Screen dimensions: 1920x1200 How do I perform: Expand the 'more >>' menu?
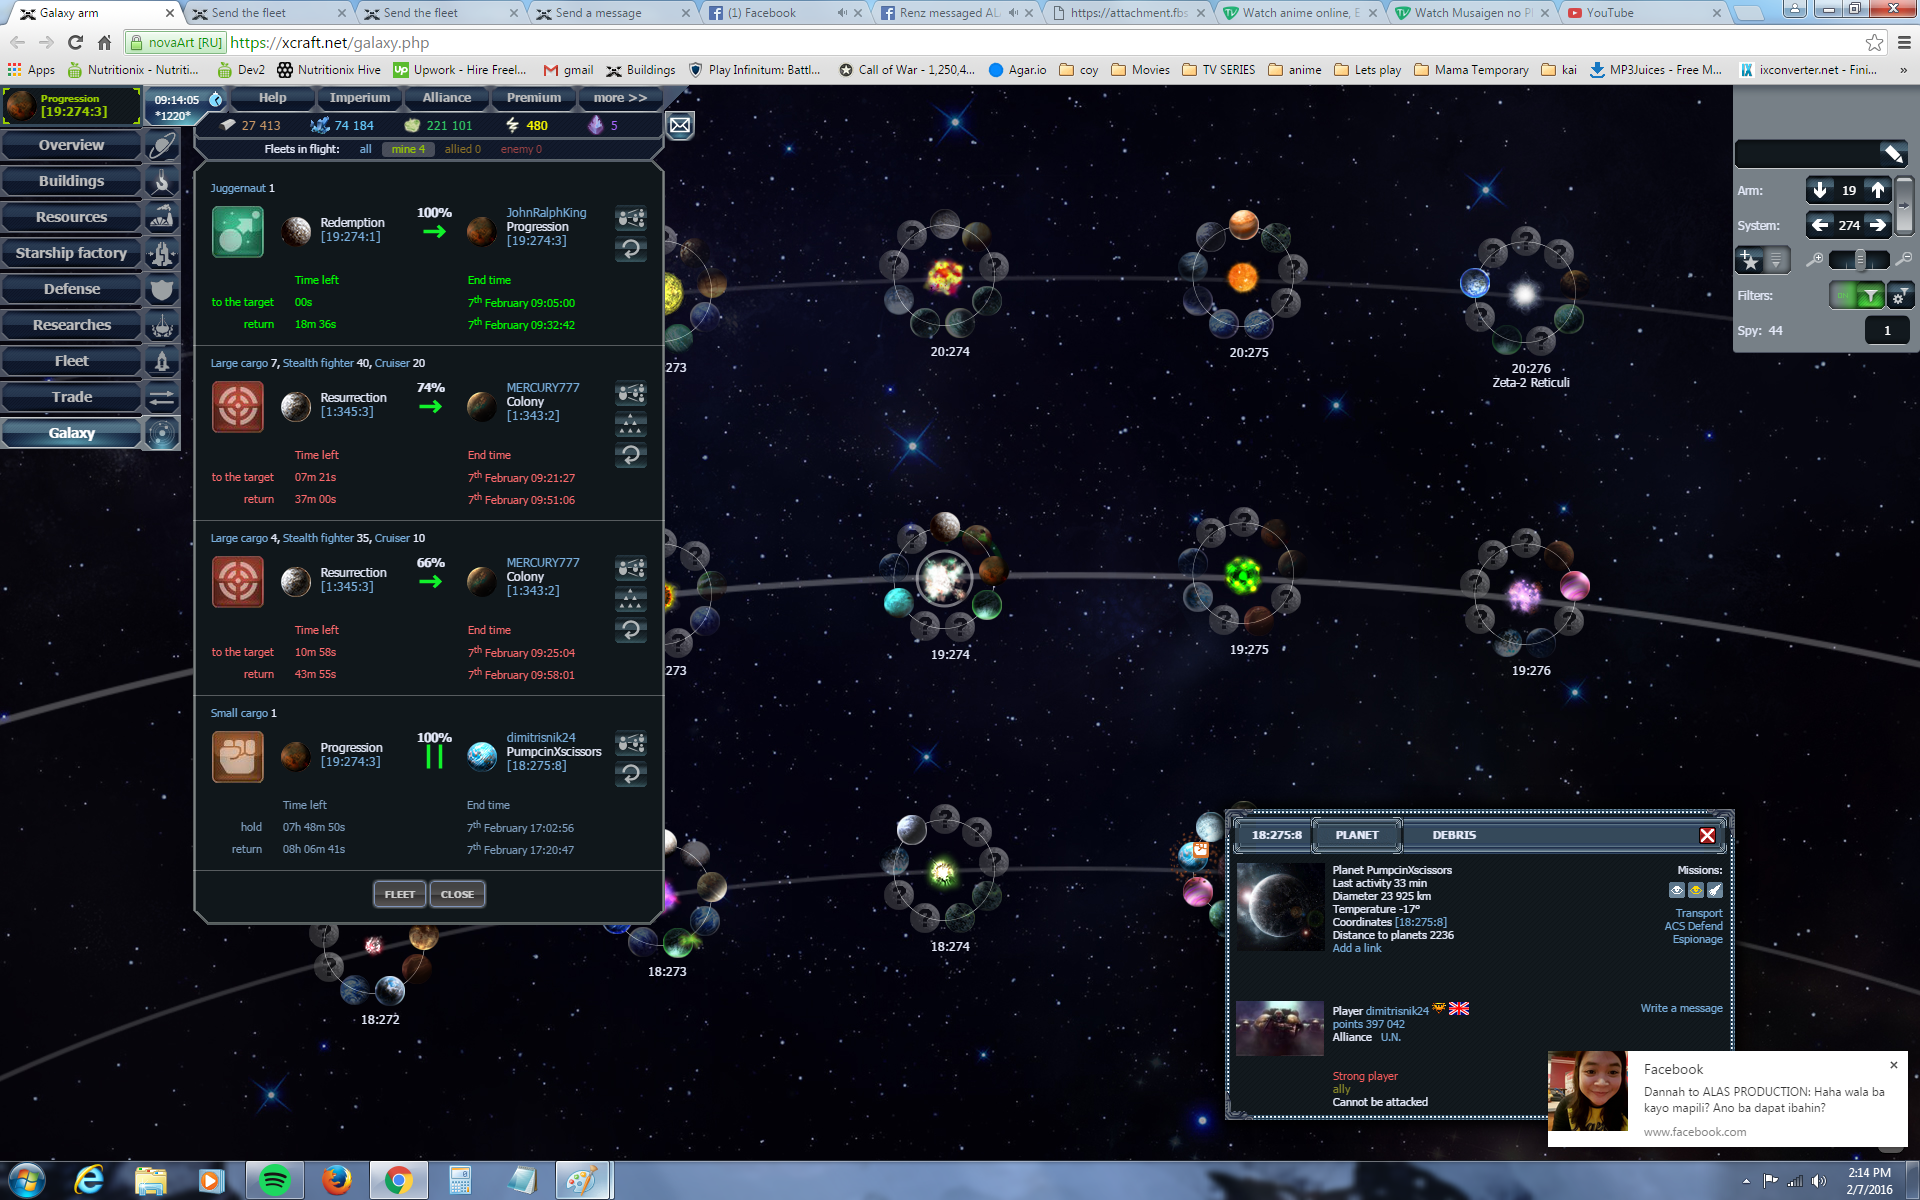[619, 98]
